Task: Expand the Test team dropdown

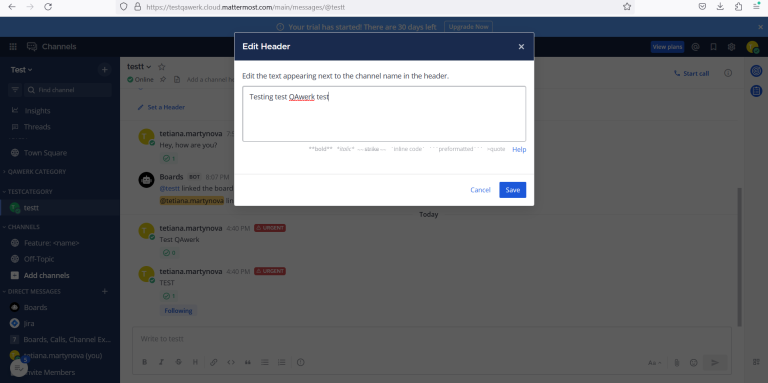Action: pos(22,70)
